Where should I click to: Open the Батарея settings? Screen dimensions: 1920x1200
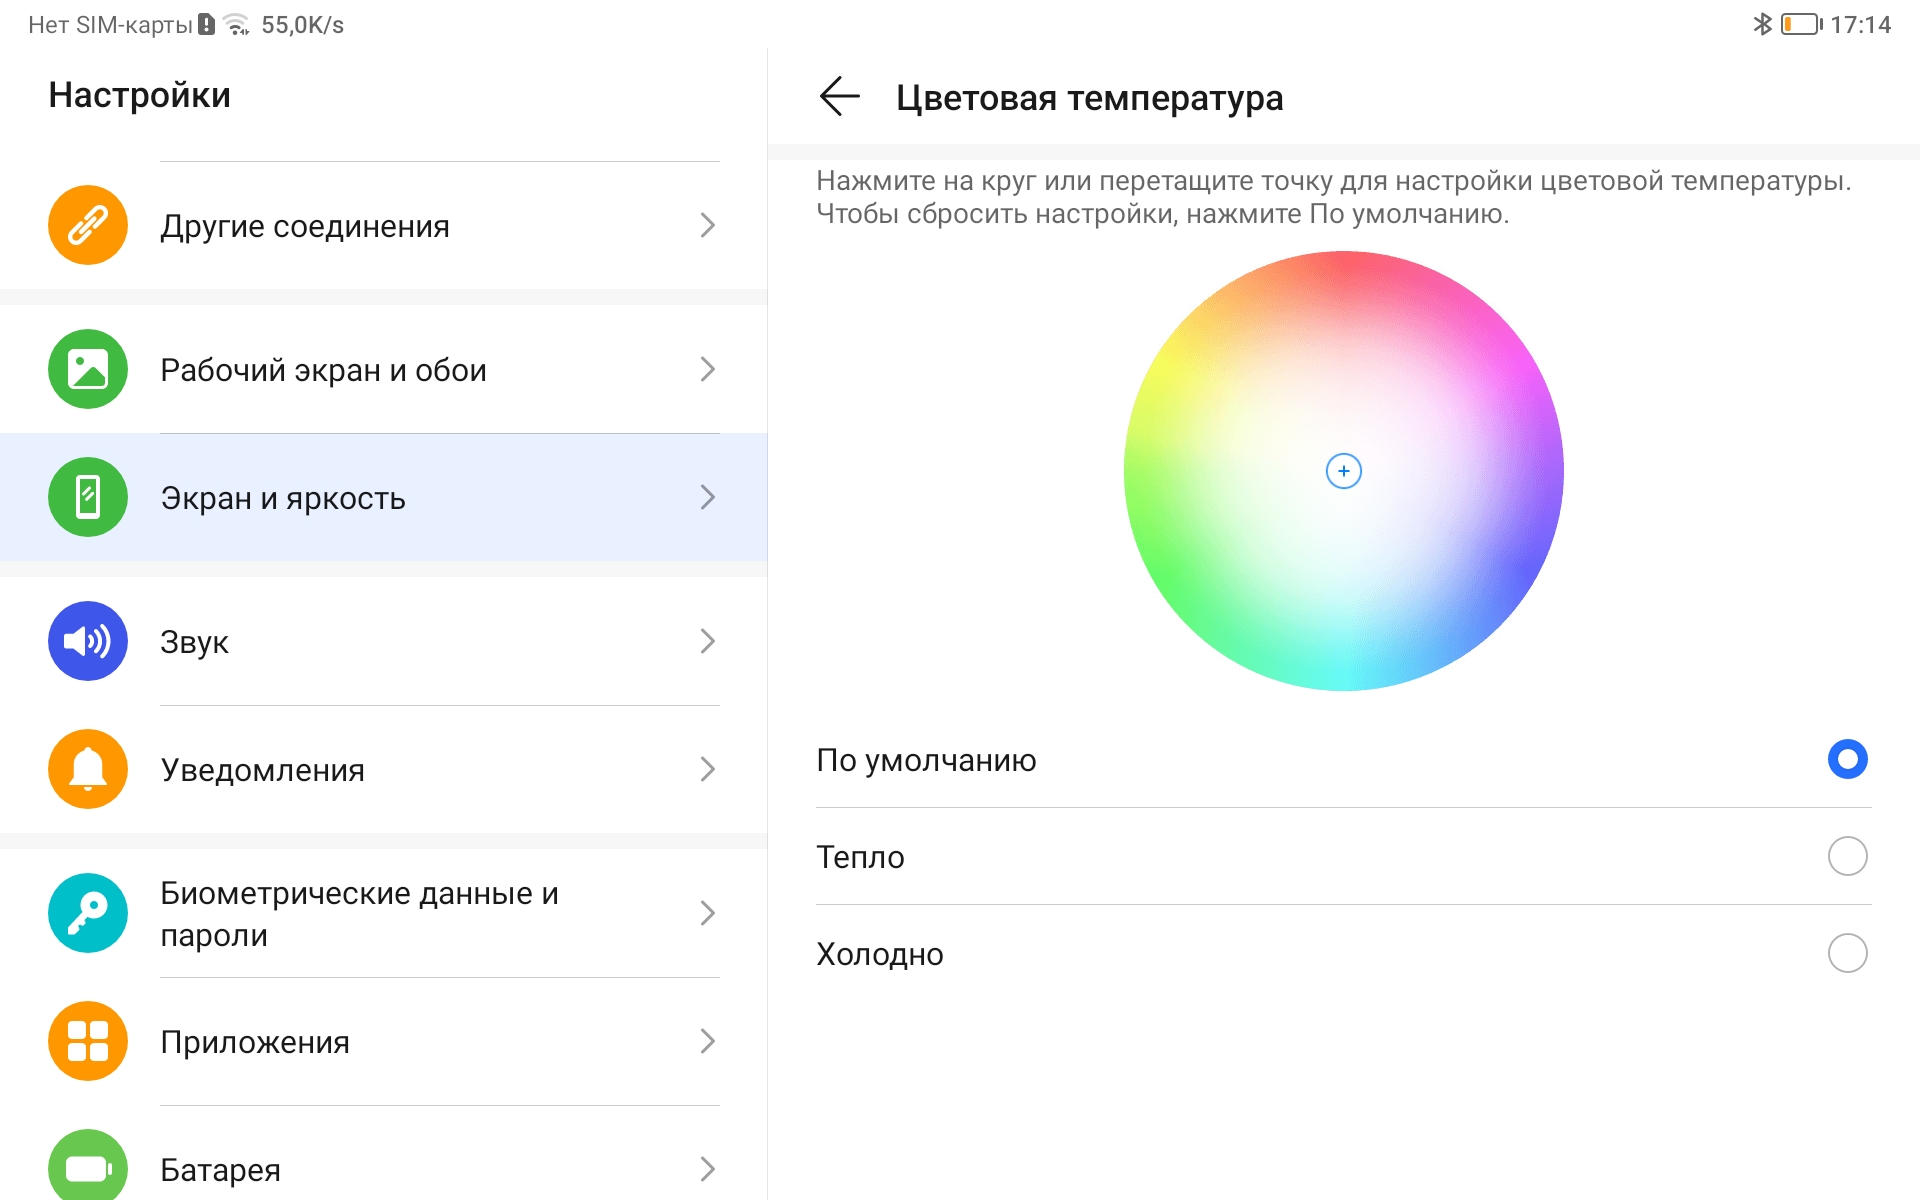click(384, 1153)
